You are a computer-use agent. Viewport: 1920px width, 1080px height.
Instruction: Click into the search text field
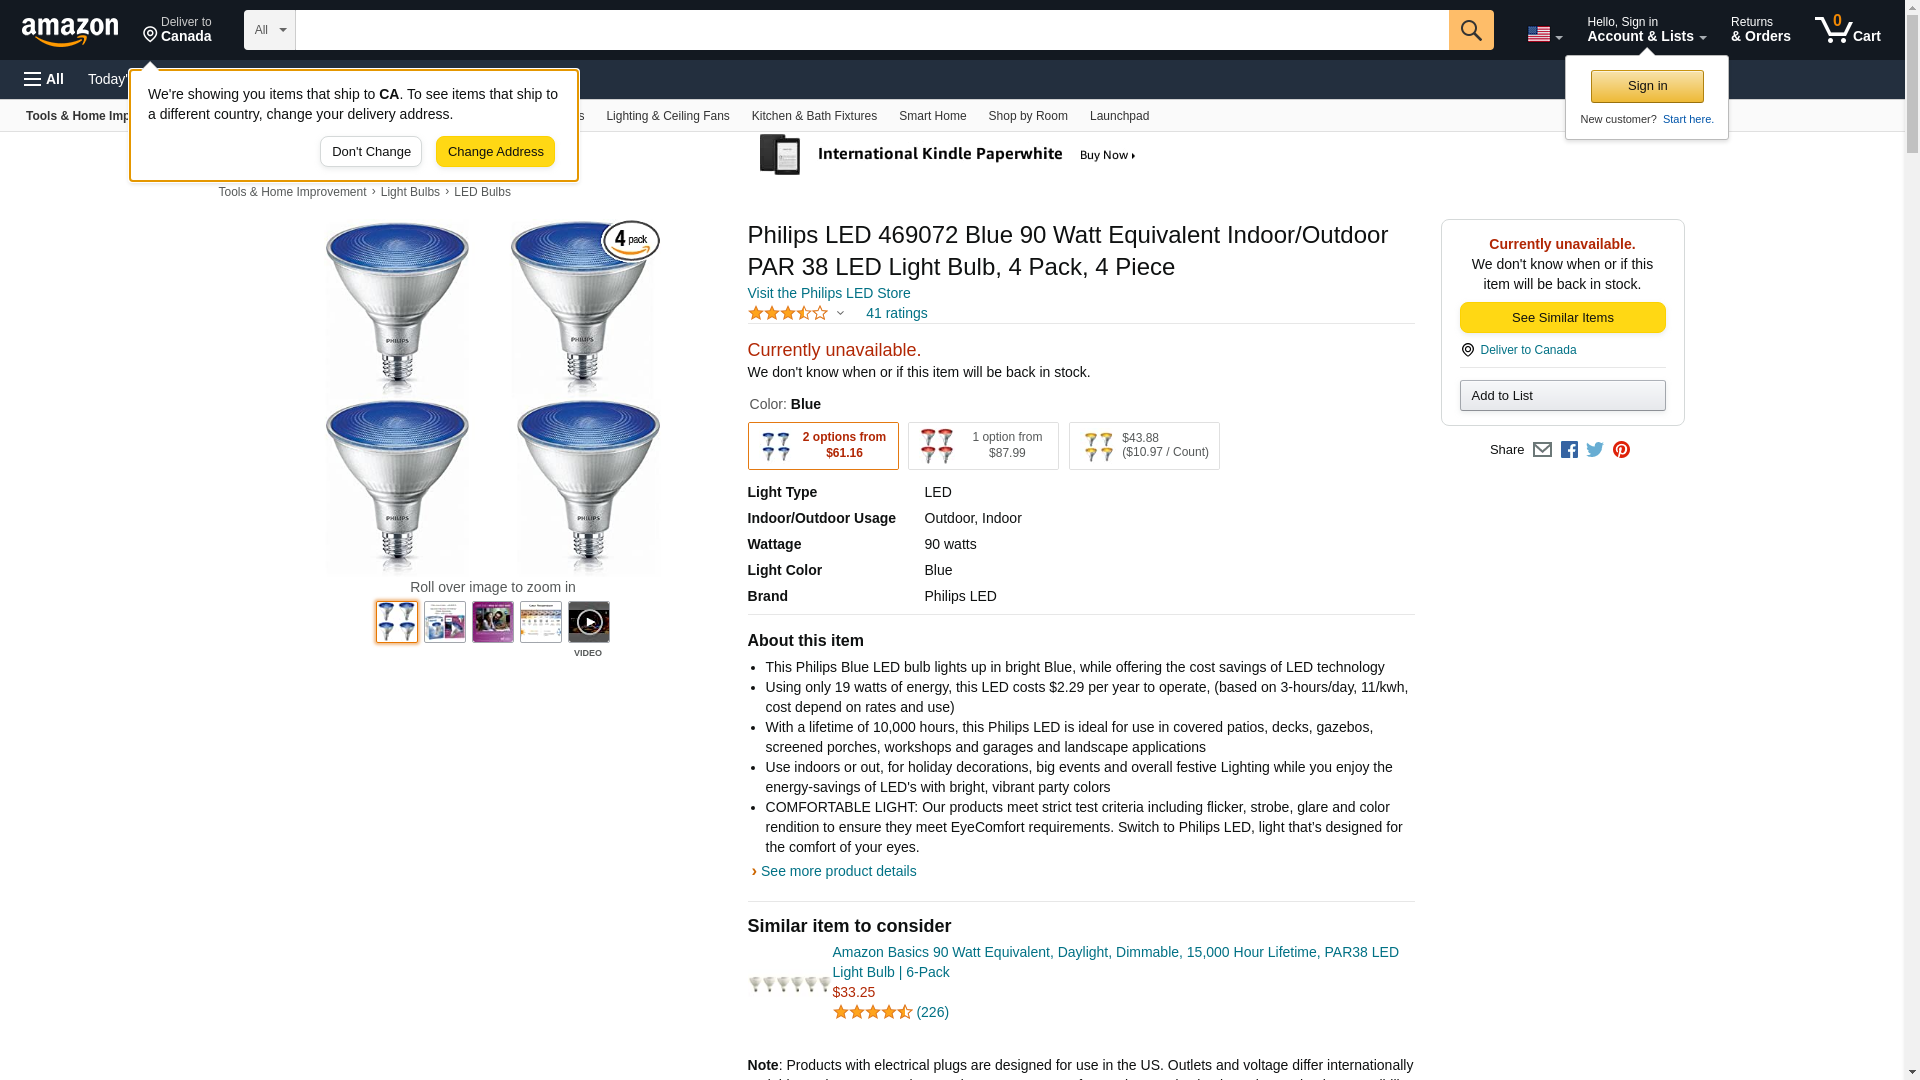871,30
